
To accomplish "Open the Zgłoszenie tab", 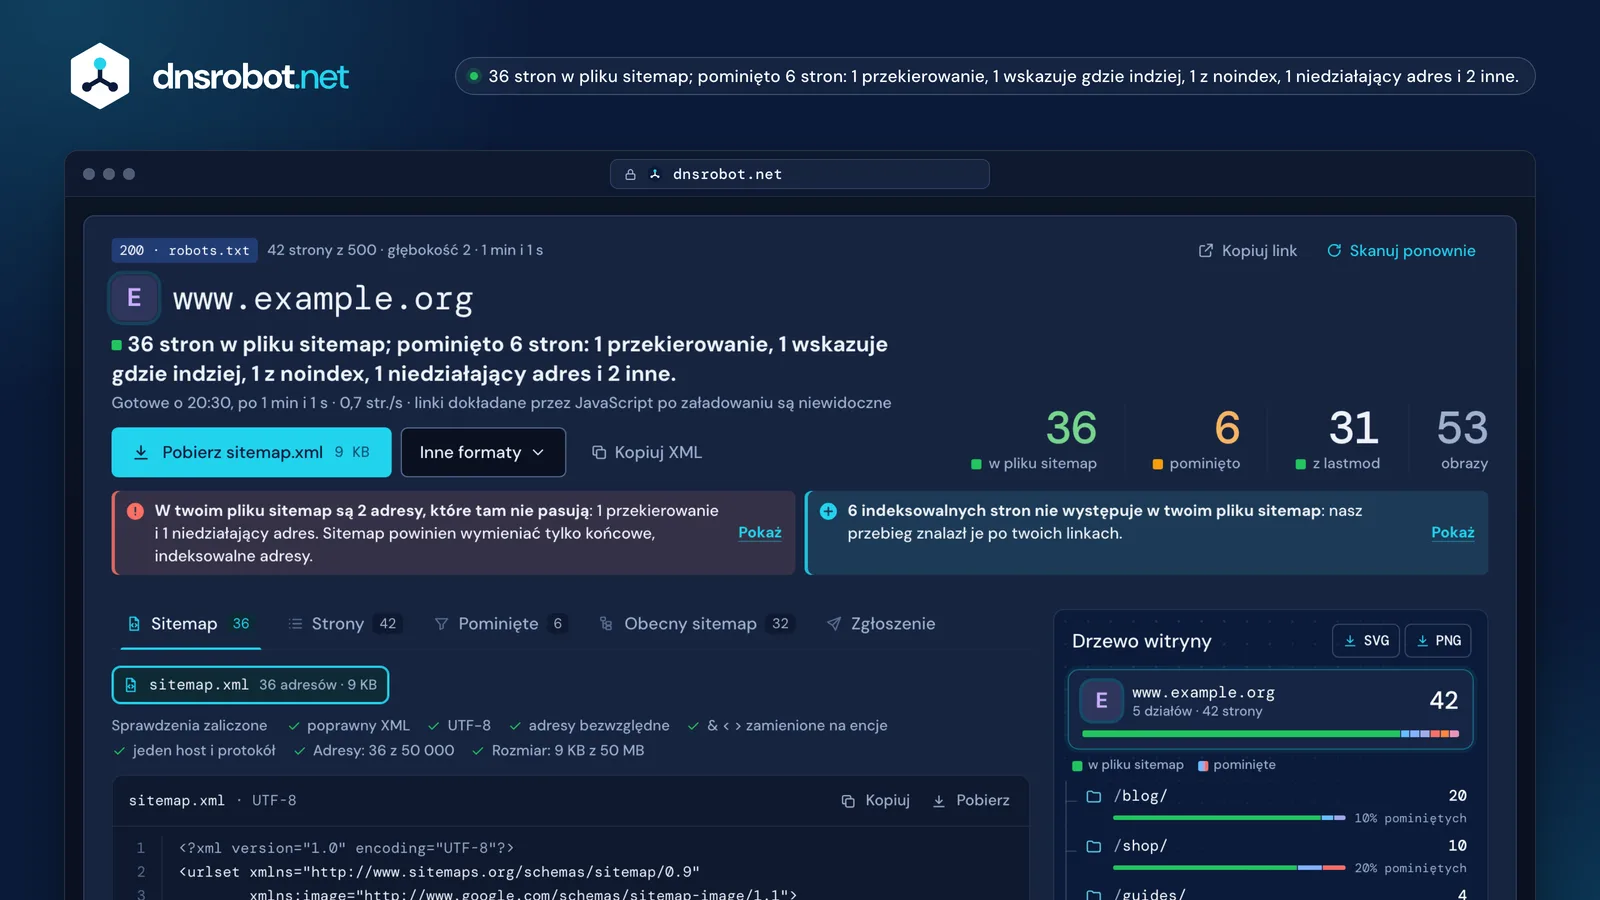I will click(x=881, y=624).
